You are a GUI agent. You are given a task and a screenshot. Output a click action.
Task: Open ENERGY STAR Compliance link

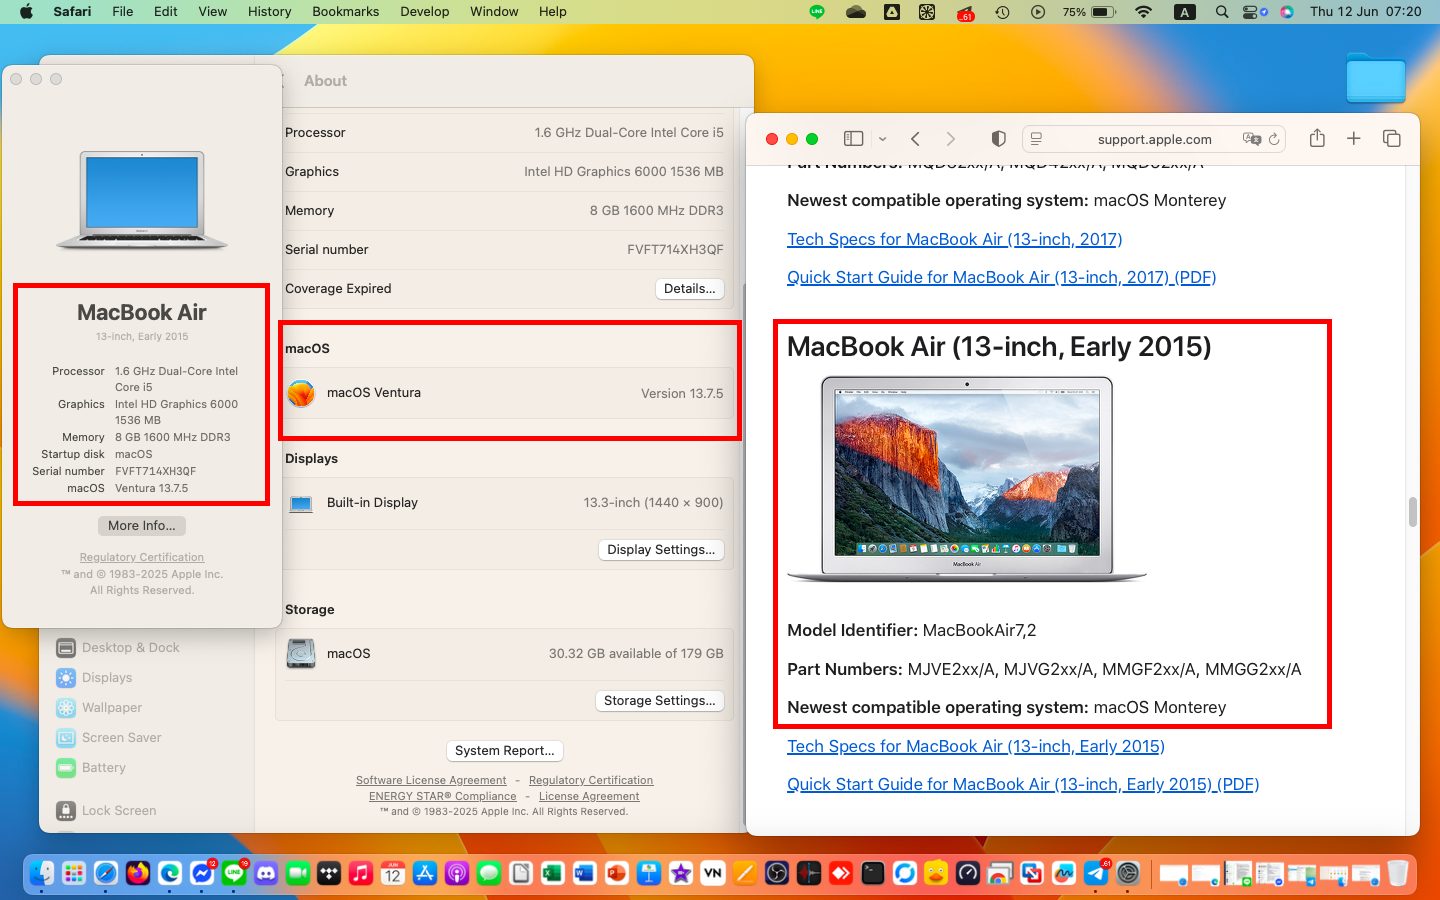(442, 796)
